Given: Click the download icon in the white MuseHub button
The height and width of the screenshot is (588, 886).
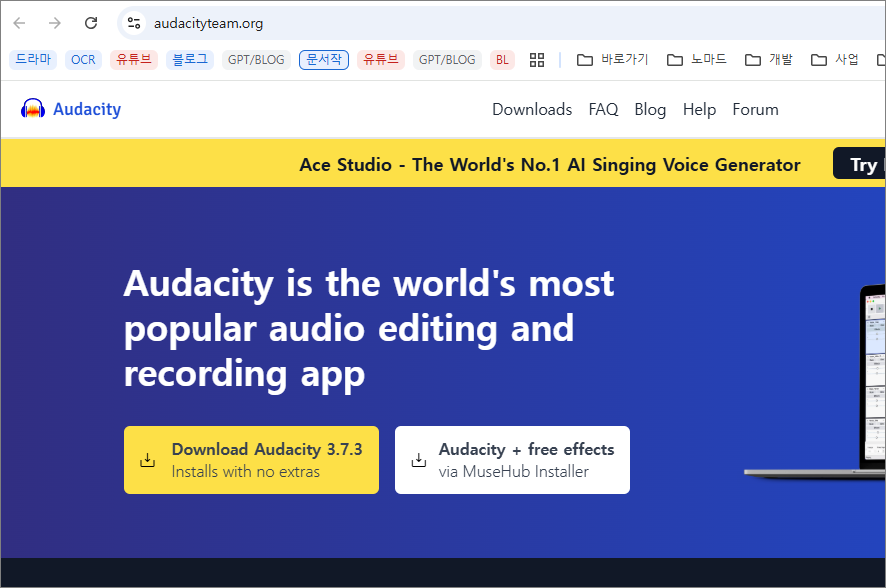Looking at the screenshot, I should [419, 460].
